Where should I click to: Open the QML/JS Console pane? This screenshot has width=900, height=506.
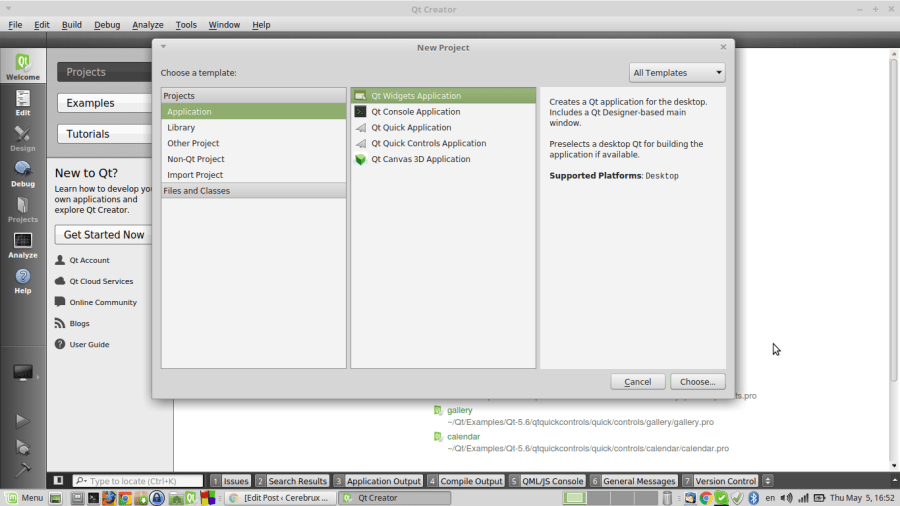(x=547, y=481)
